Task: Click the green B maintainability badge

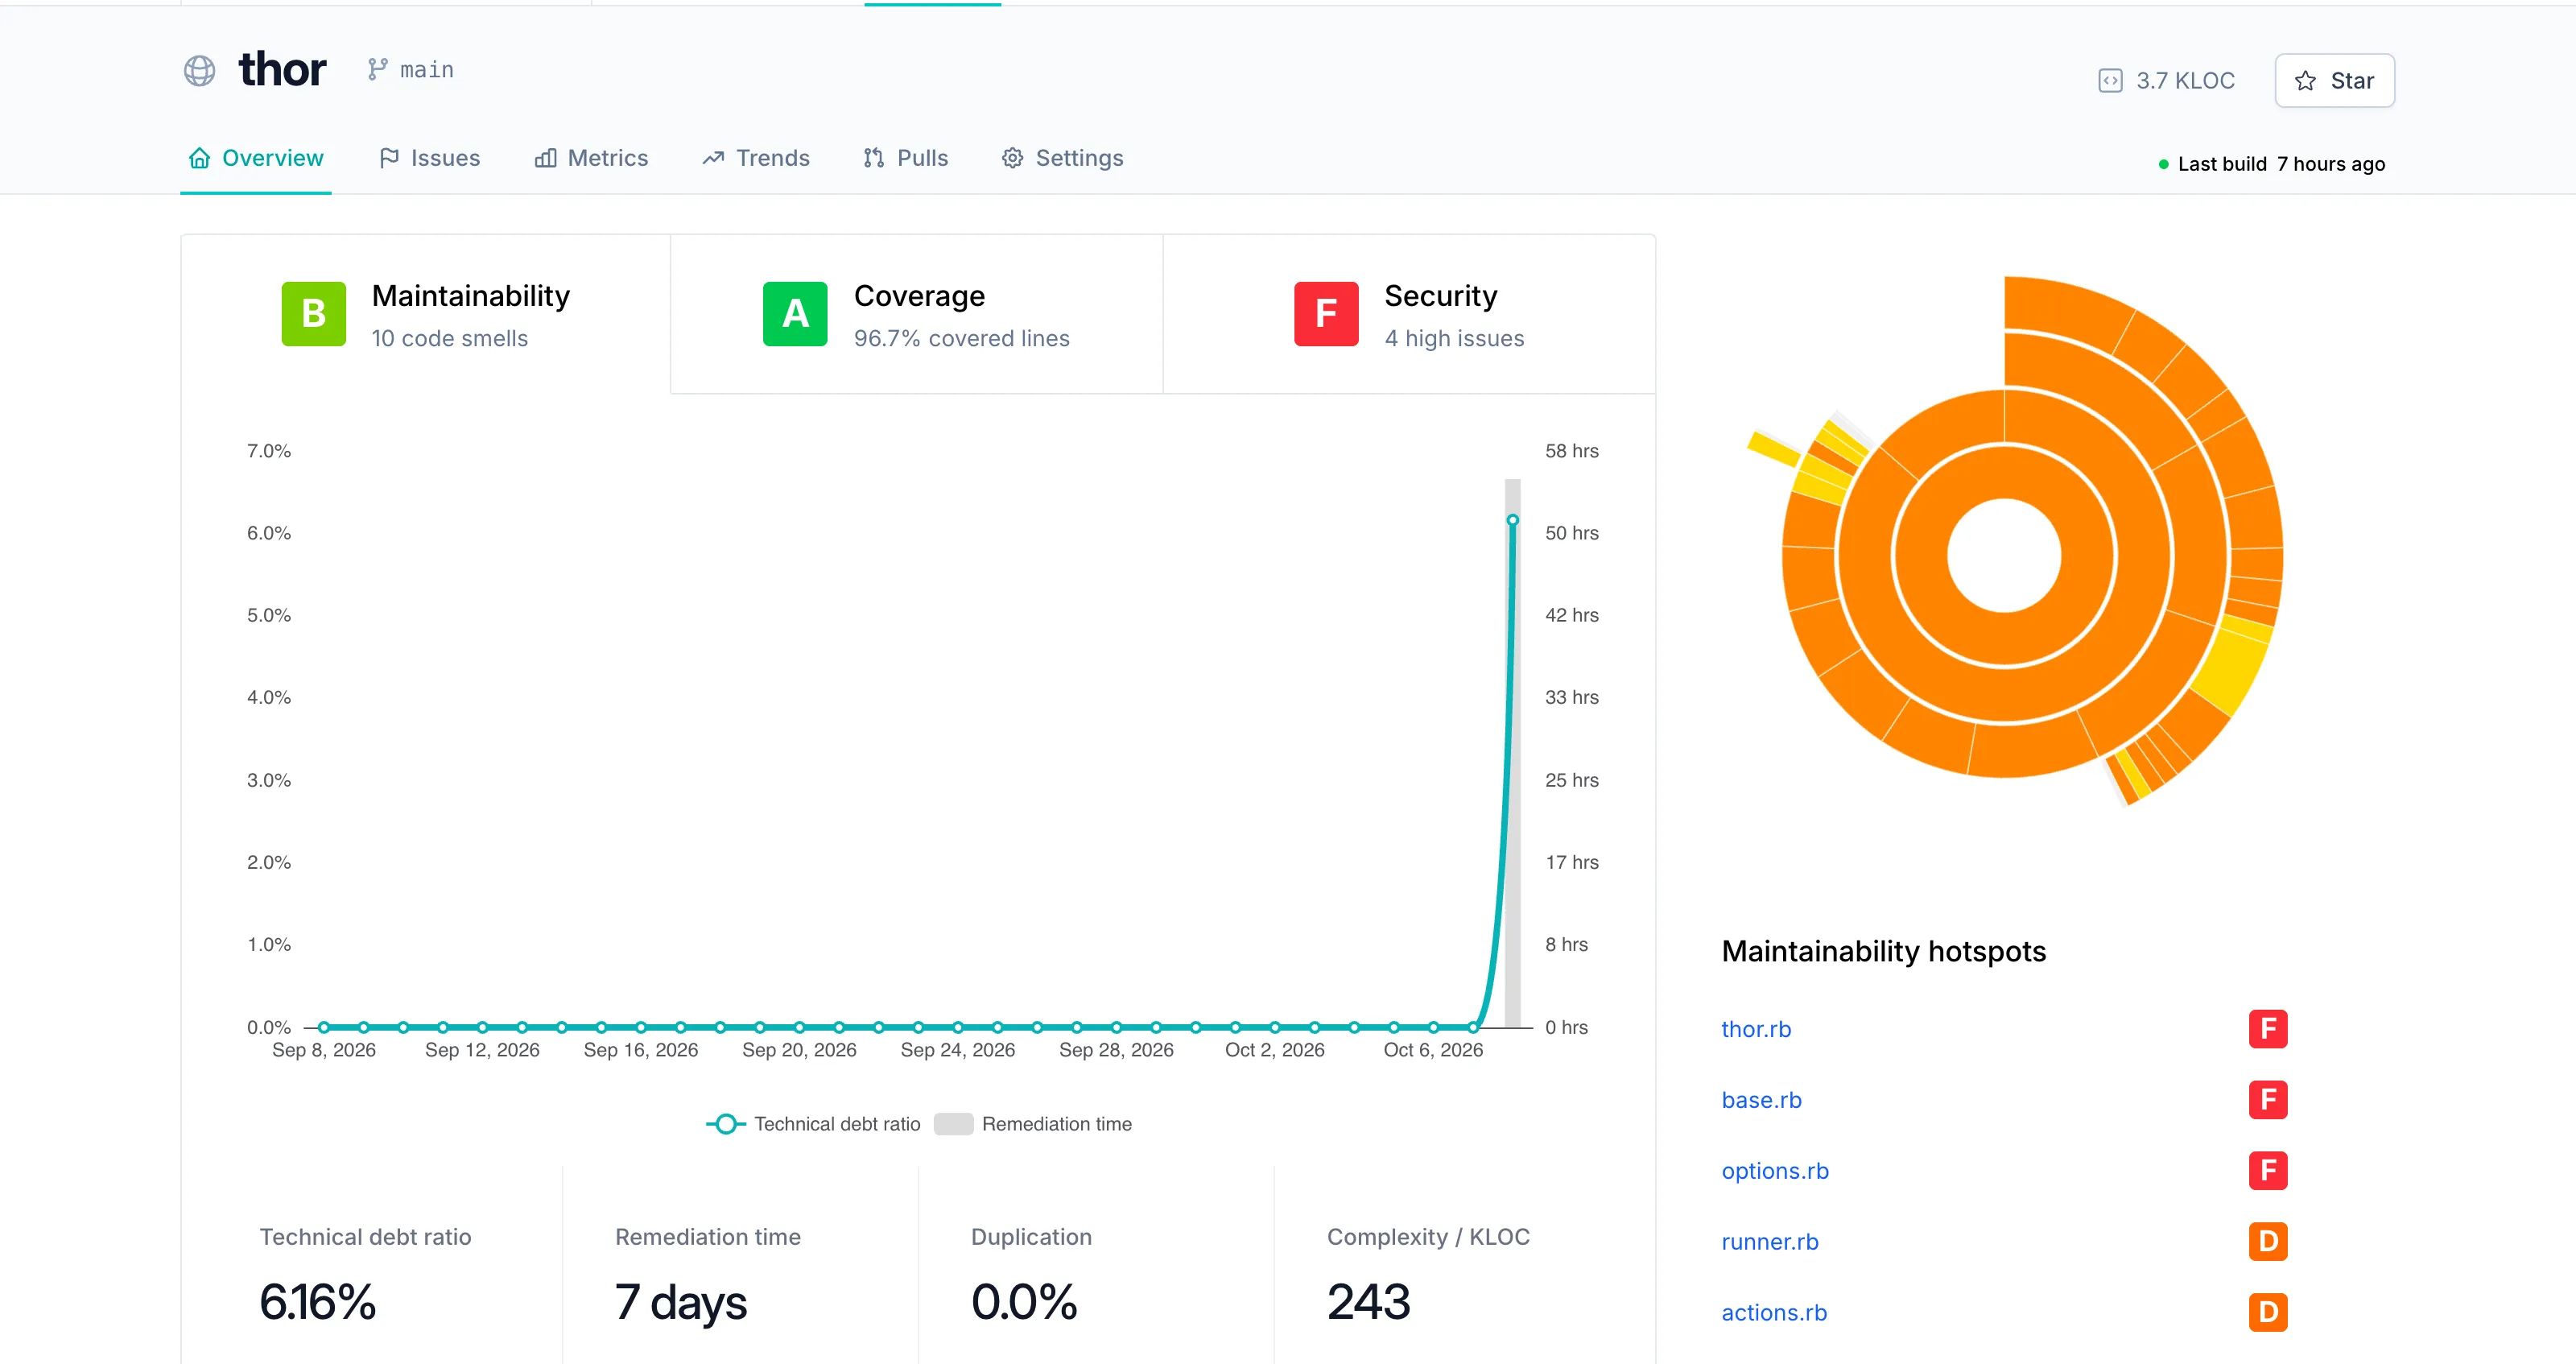Action: (314, 314)
